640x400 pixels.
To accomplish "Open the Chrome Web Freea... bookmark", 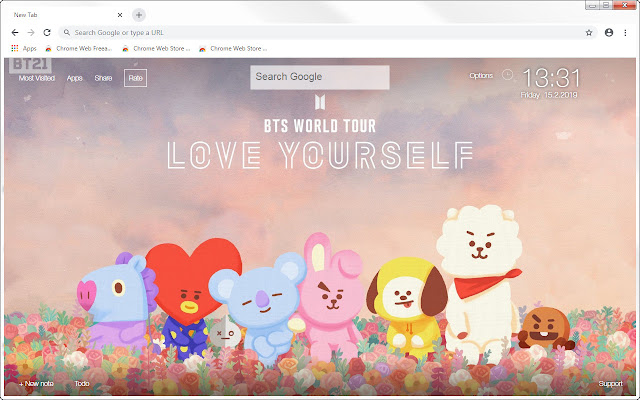I will [78, 49].
